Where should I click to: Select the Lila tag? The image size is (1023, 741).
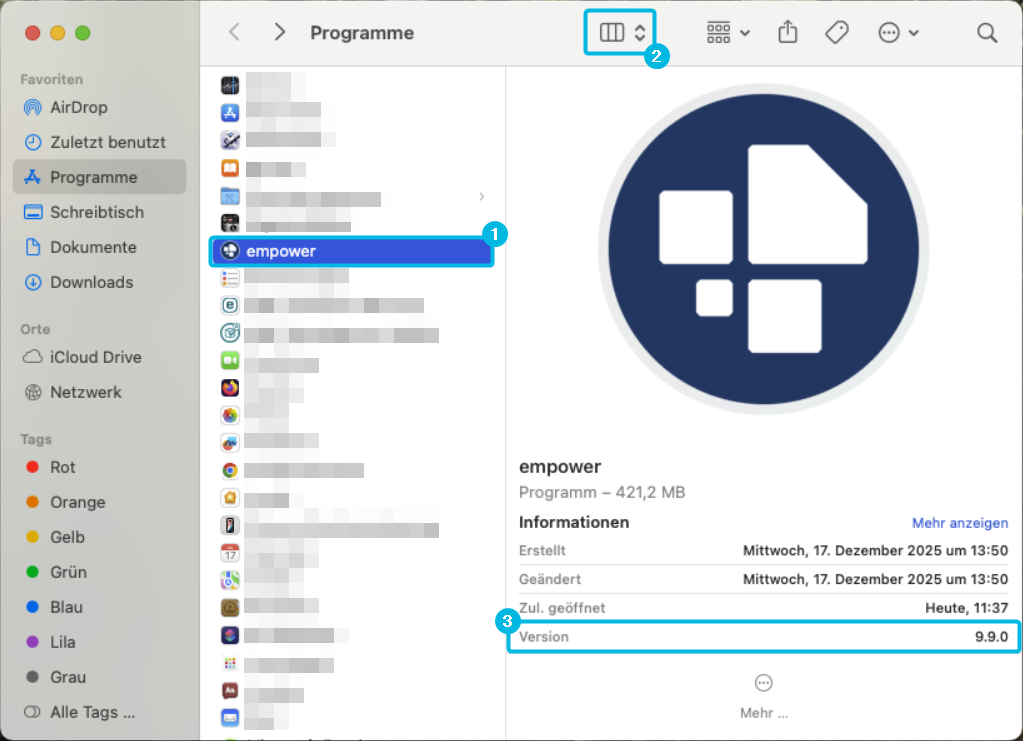click(x=99, y=642)
